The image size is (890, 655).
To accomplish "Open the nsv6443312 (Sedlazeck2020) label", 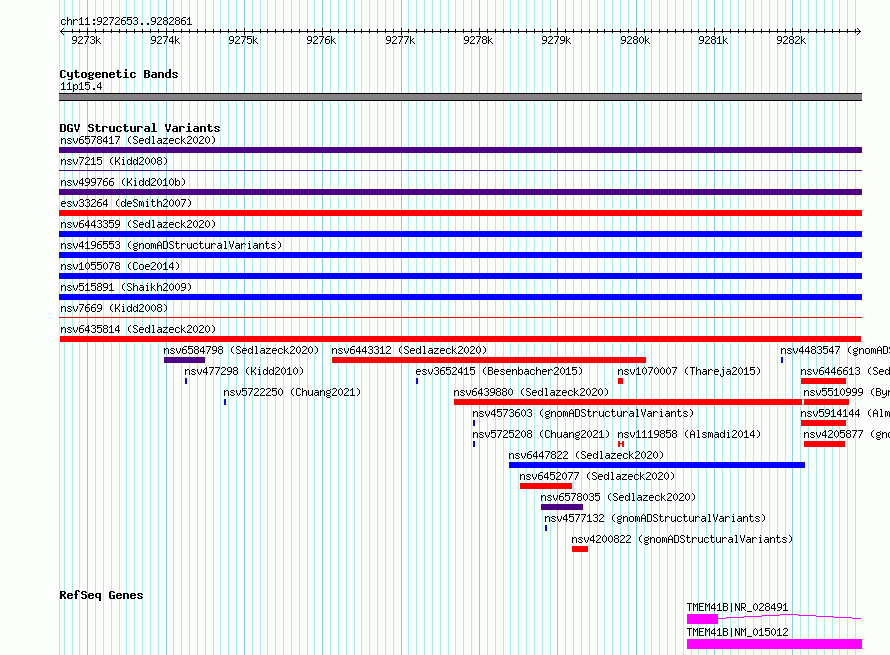I will click(409, 350).
